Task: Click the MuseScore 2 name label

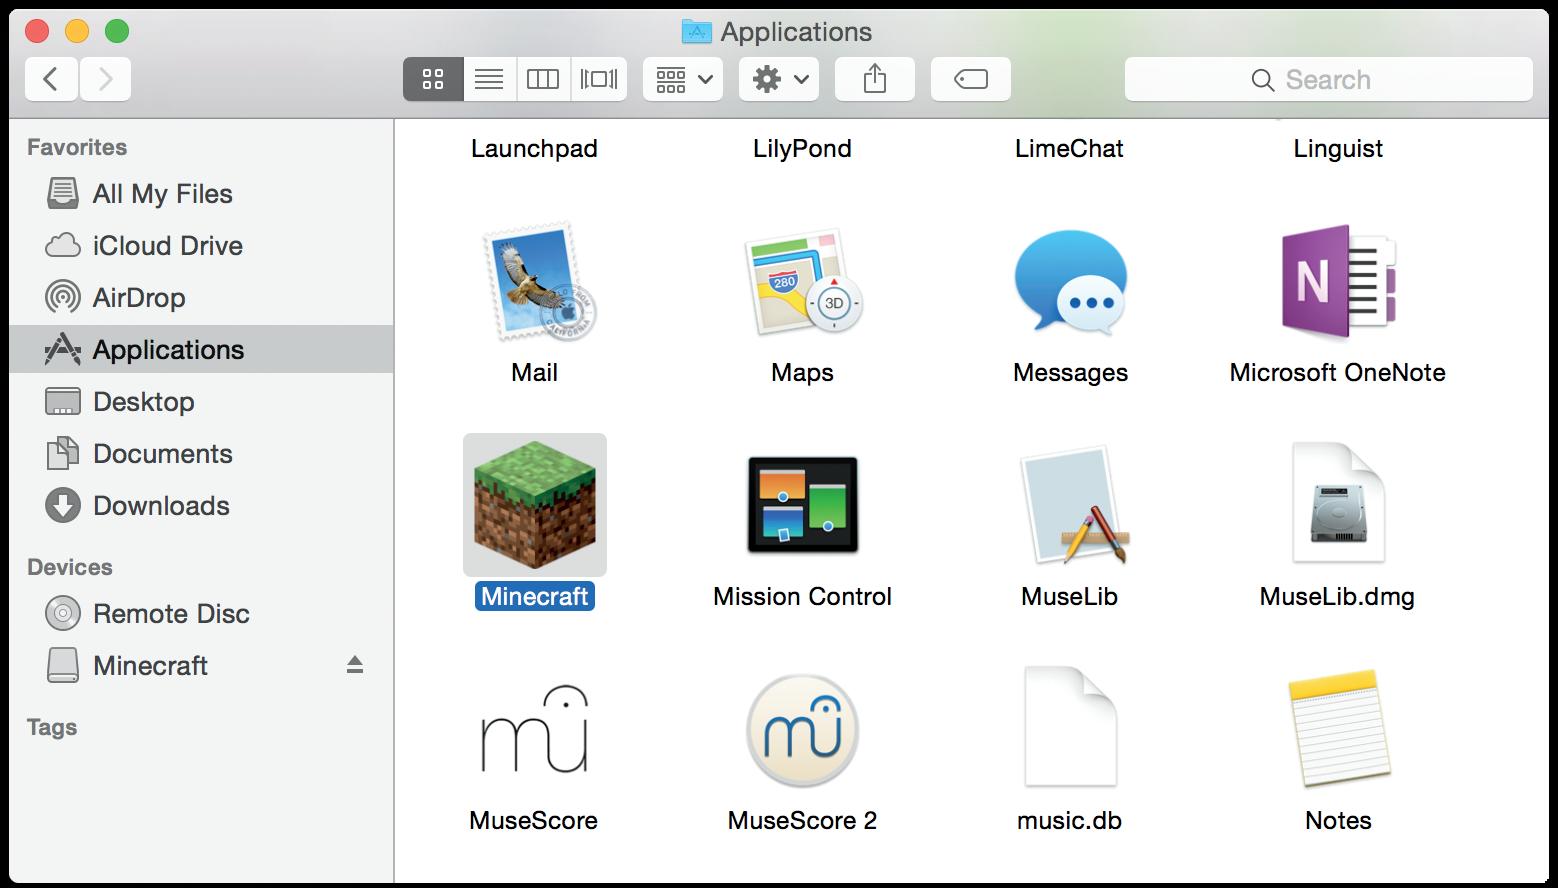Action: [x=802, y=821]
